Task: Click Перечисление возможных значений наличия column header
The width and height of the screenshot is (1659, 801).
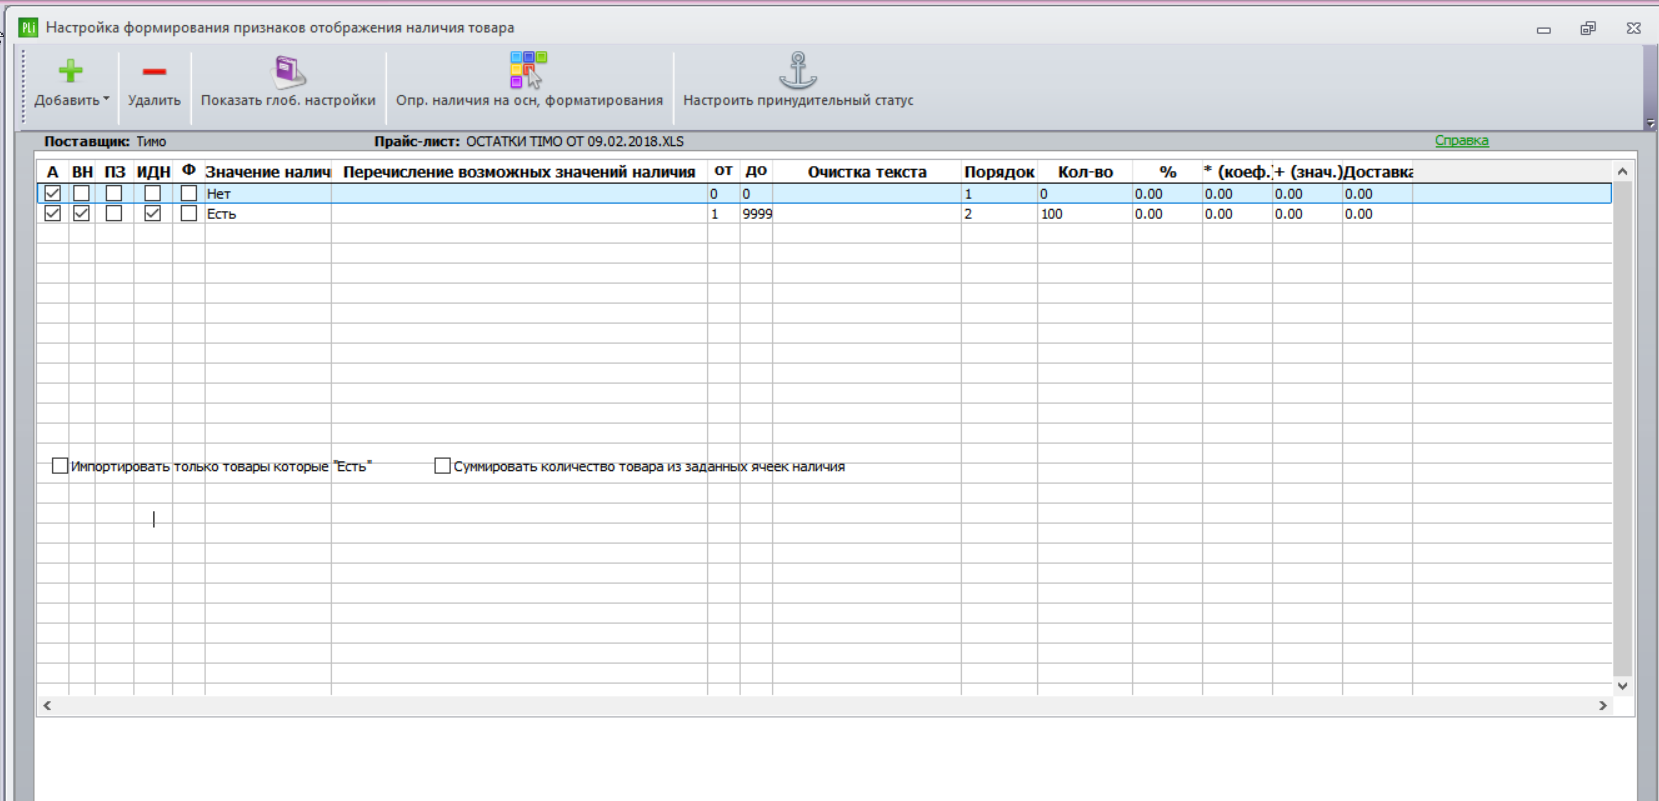Action: [519, 172]
